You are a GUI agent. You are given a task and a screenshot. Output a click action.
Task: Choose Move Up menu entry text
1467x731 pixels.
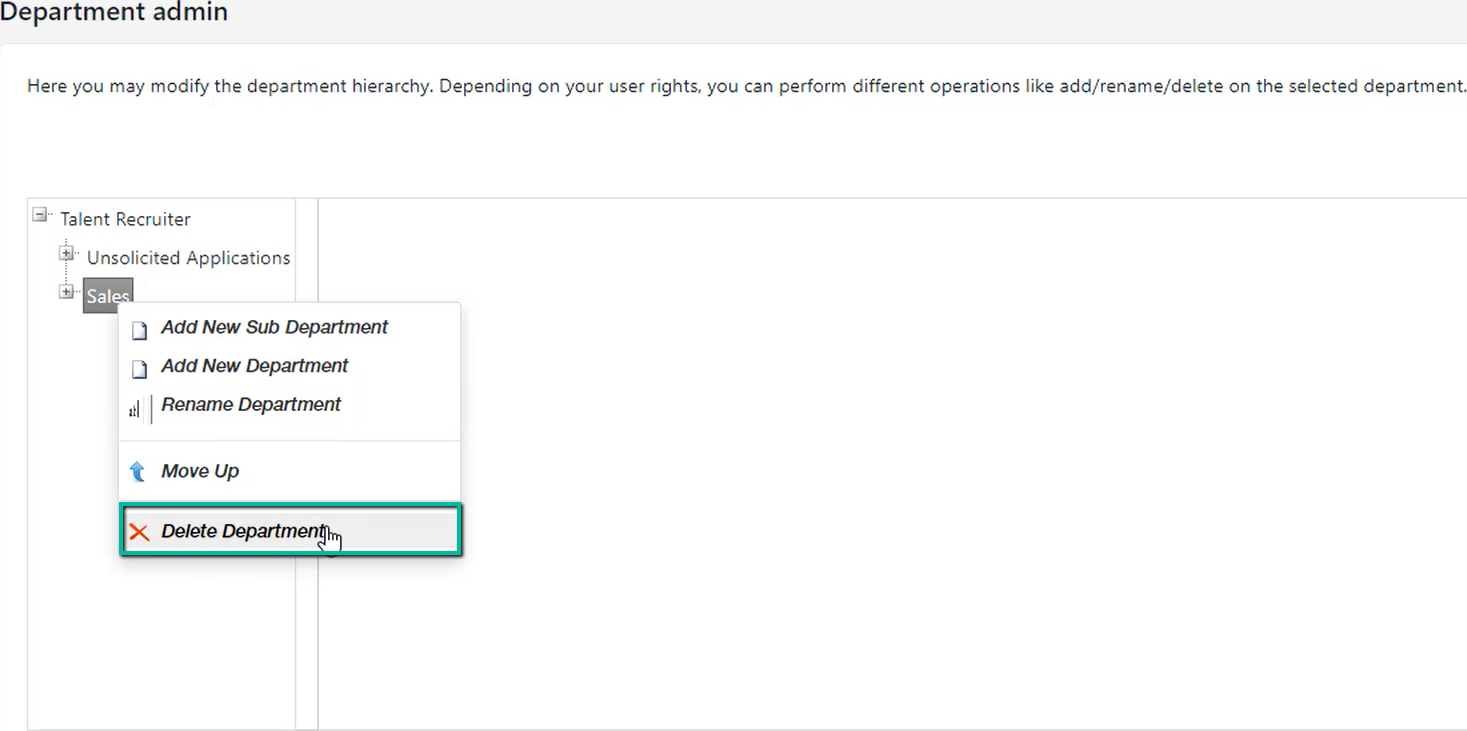[x=200, y=471]
